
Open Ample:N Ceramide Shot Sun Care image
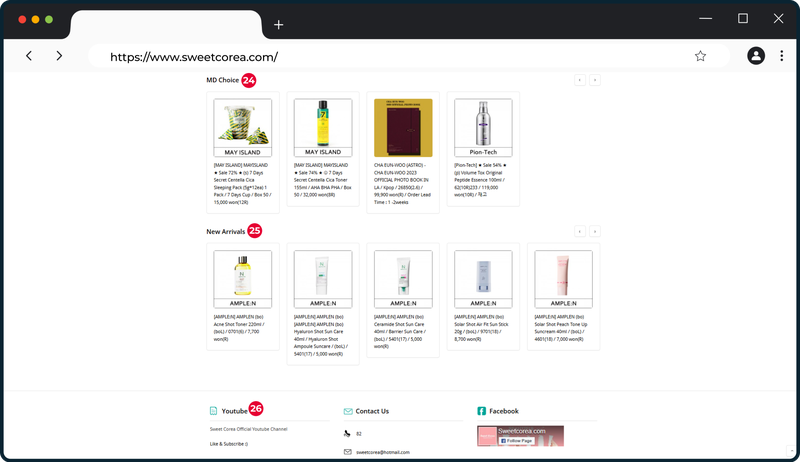click(x=403, y=279)
